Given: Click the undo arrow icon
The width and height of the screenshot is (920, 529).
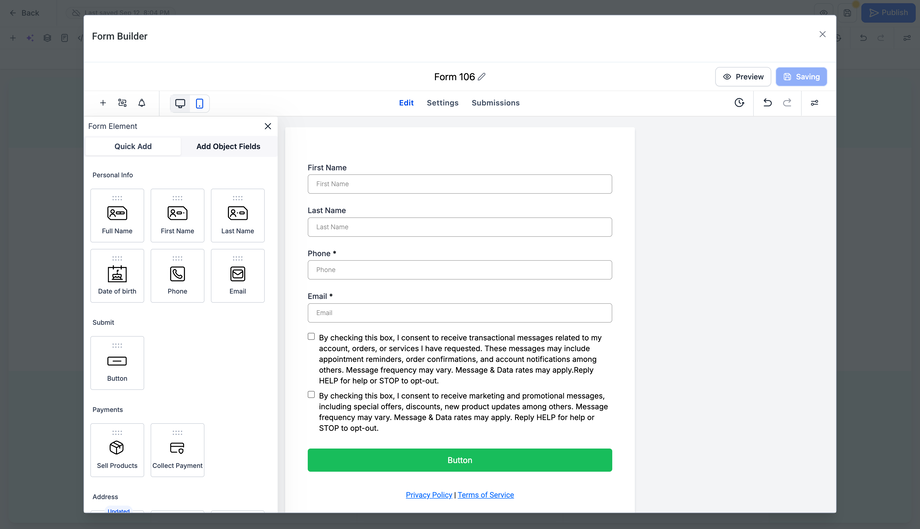Looking at the screenshot, I should 767,103.
